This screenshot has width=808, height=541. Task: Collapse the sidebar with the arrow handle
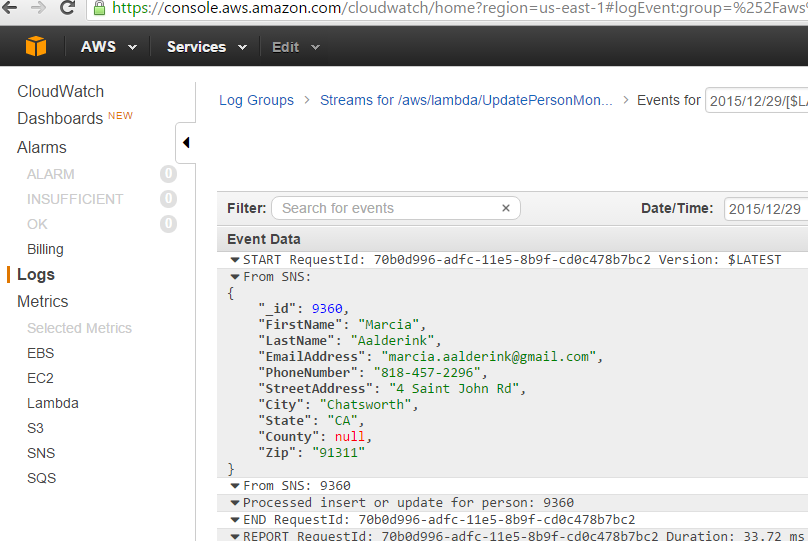186,143
